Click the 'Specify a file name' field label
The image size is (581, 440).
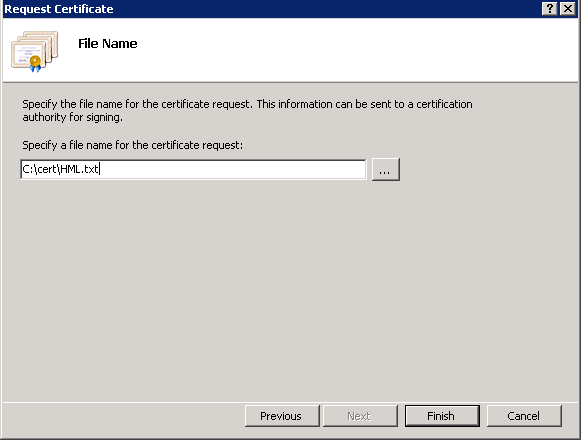(x=133, y=145)
